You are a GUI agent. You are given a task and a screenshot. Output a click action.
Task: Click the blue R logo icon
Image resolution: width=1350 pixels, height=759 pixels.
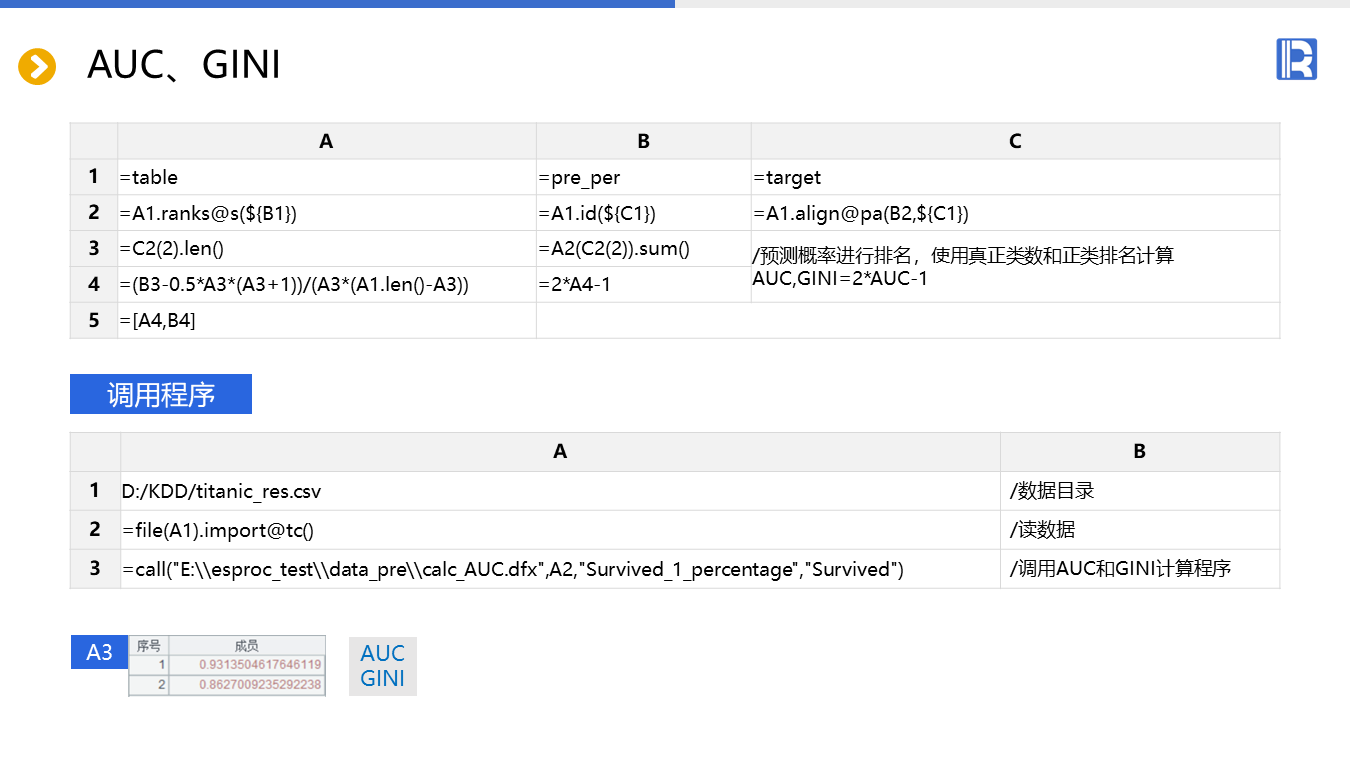[x=1296, y=59]
